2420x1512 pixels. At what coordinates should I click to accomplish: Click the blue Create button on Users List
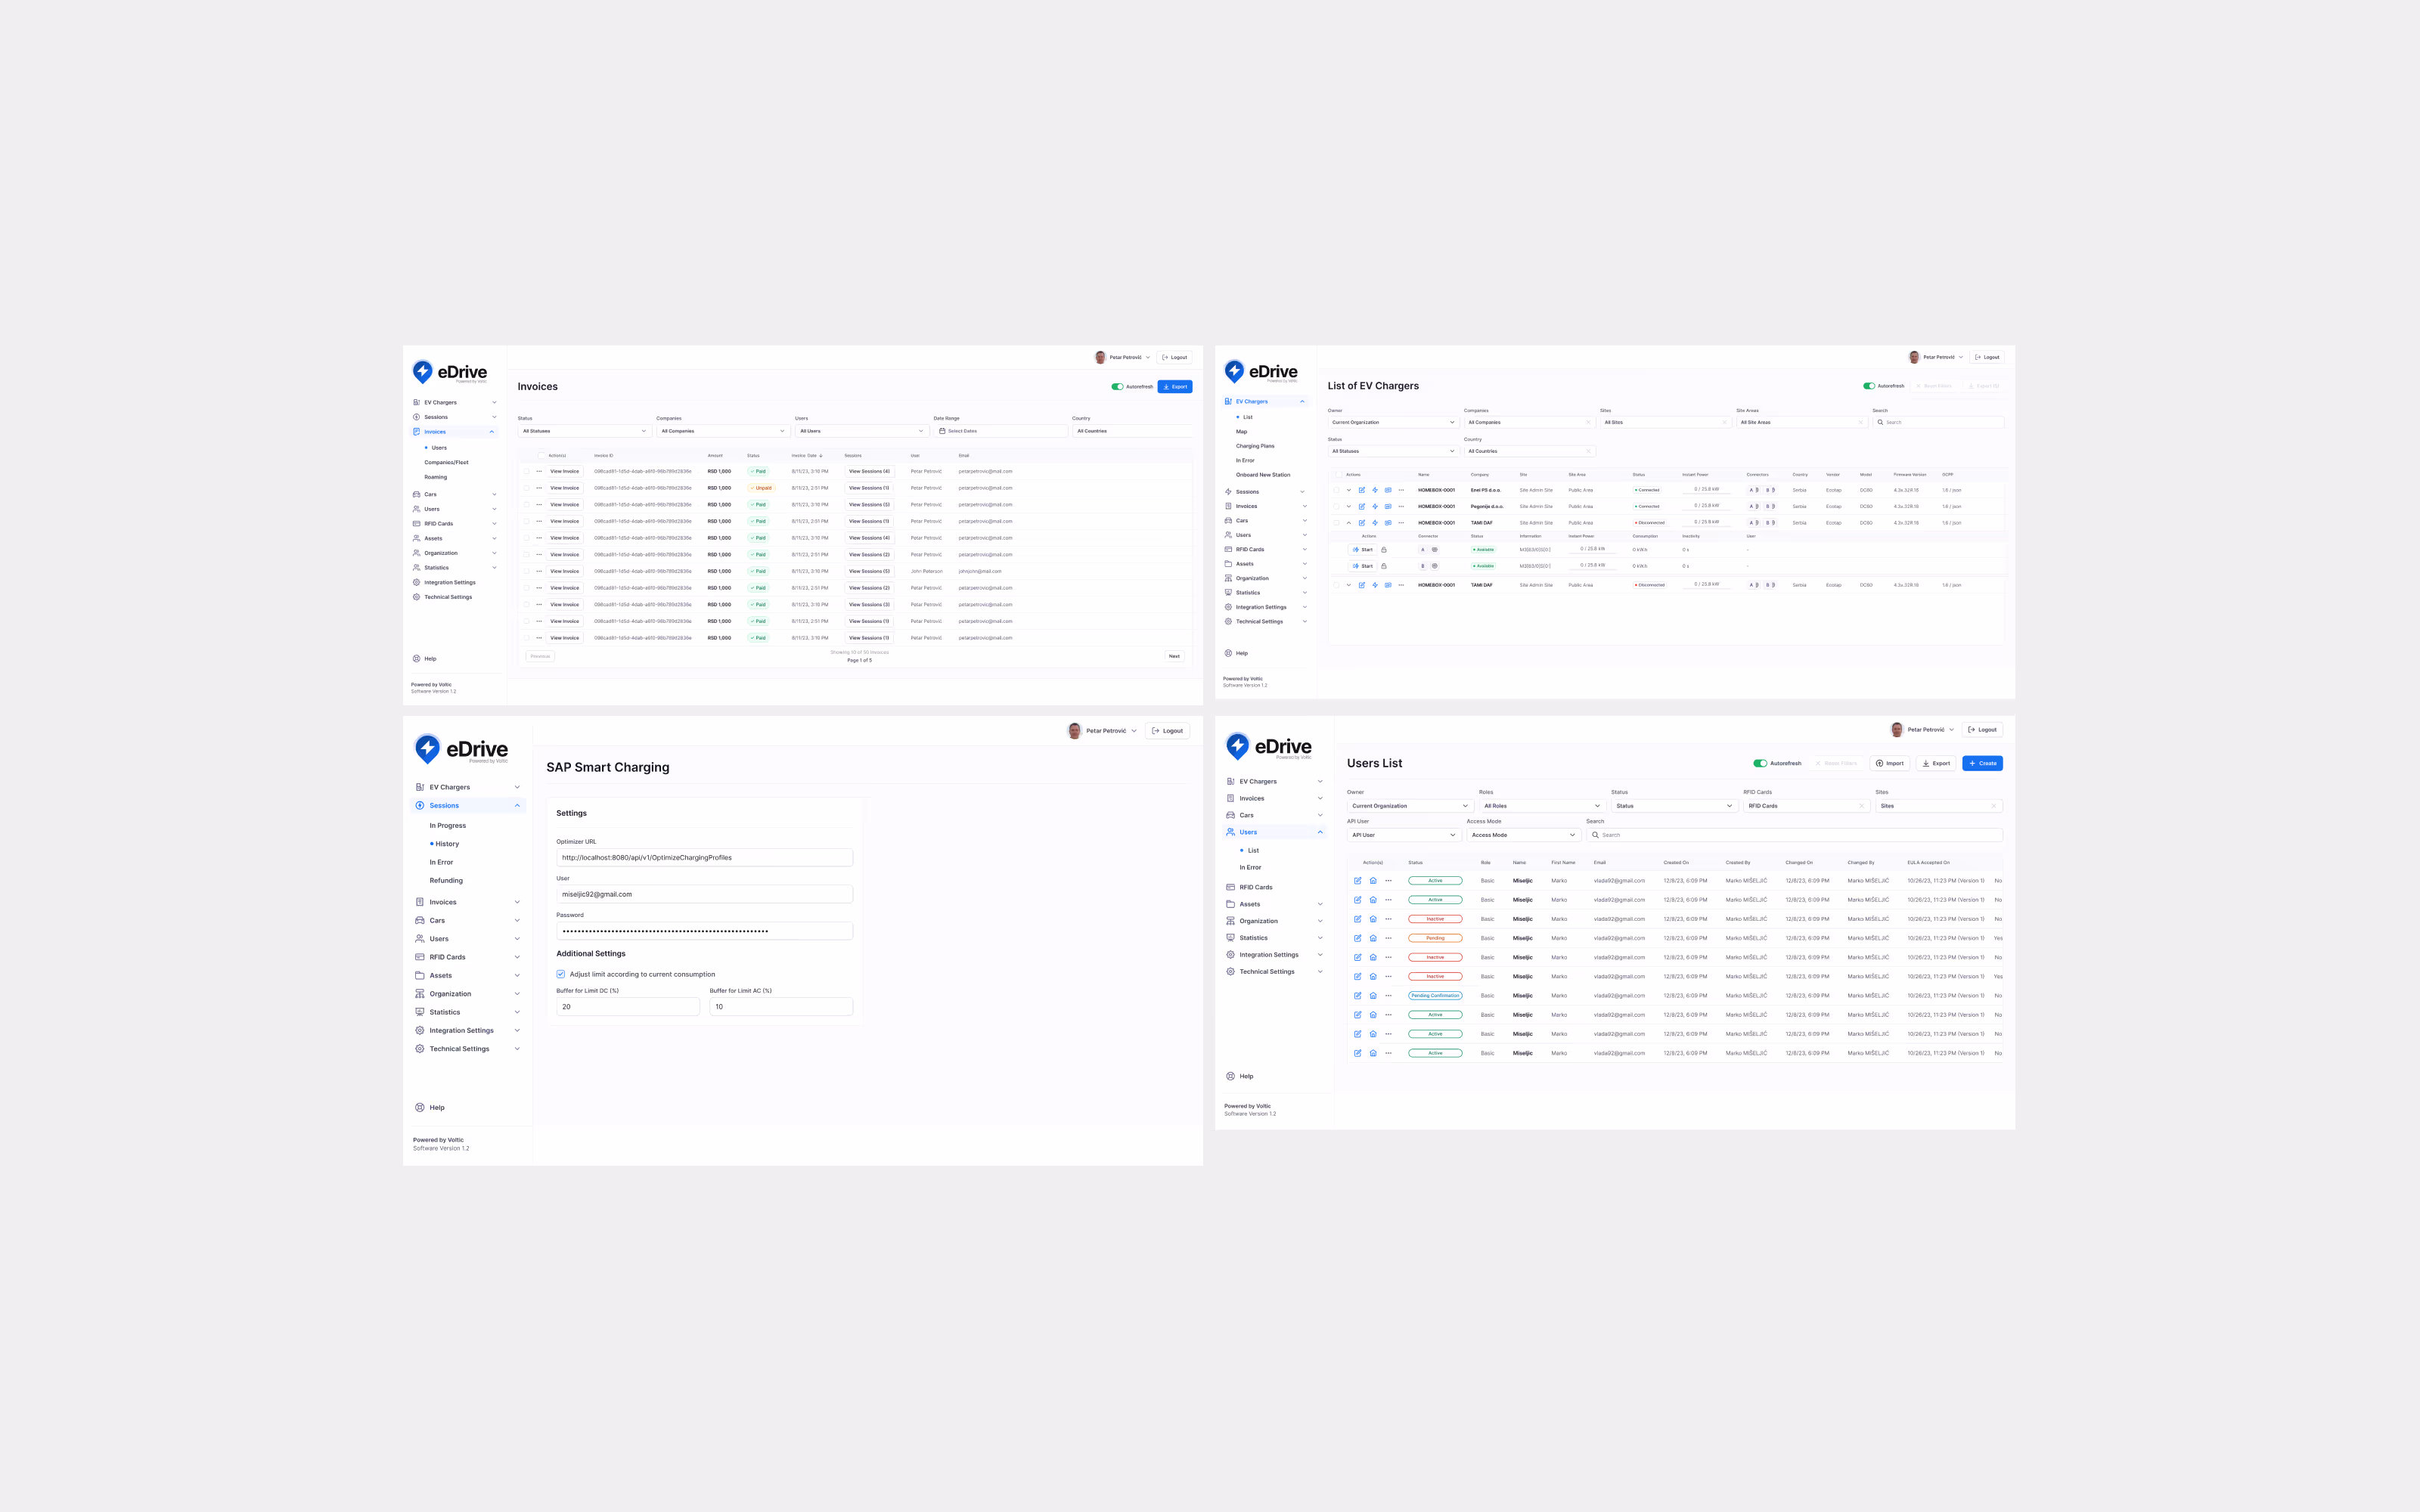click(1981, 763)
